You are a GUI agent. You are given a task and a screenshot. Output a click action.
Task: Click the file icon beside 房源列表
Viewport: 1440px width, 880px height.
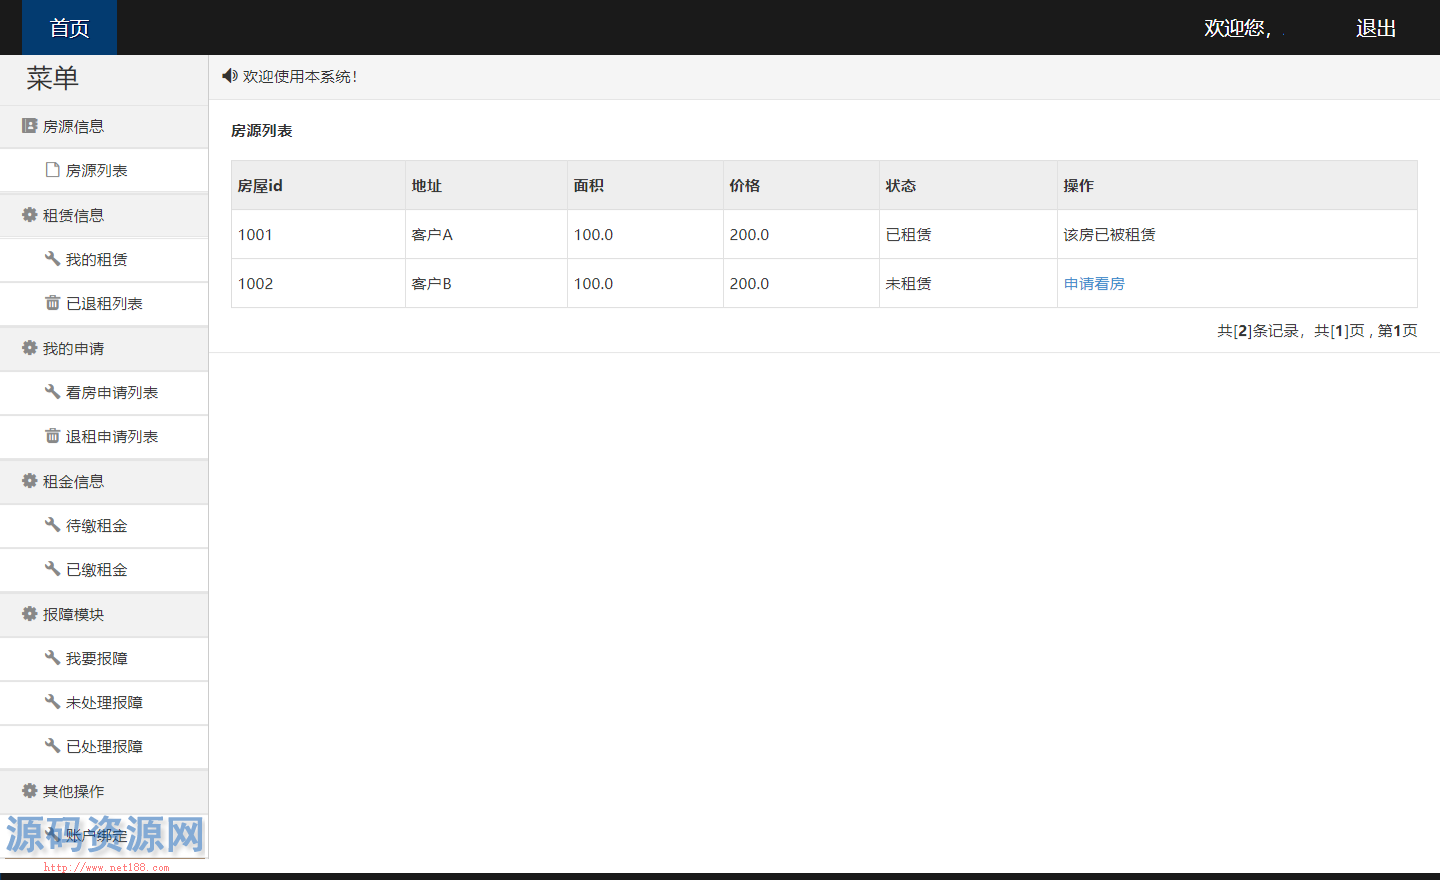(x=52, y=170)
